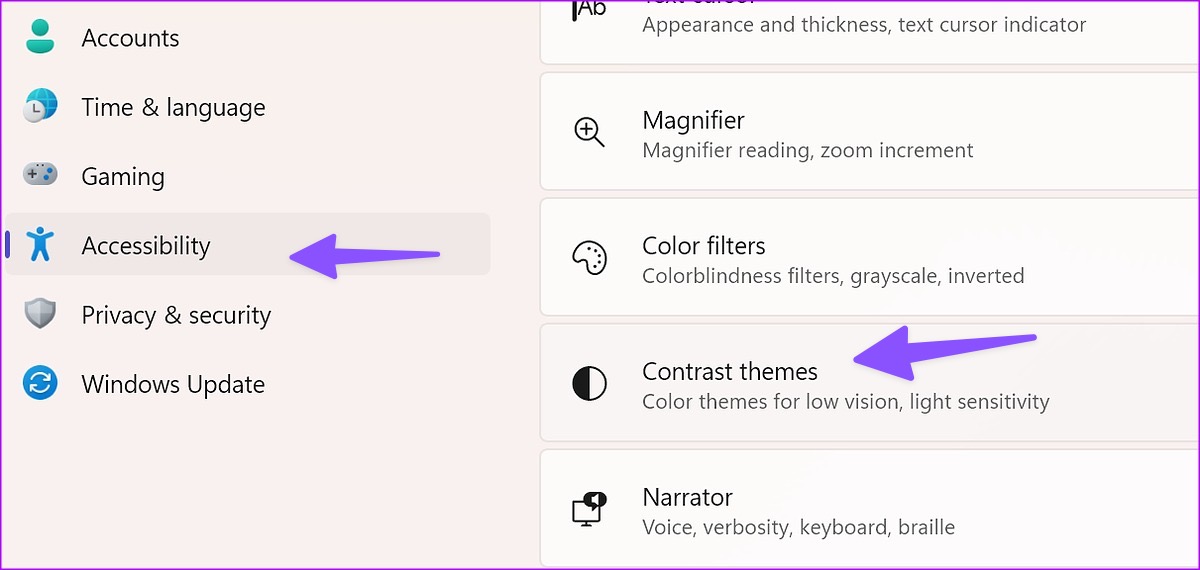Click the Narrator monitor-speaker icon
1200x570 pixels.
point(589,509)
